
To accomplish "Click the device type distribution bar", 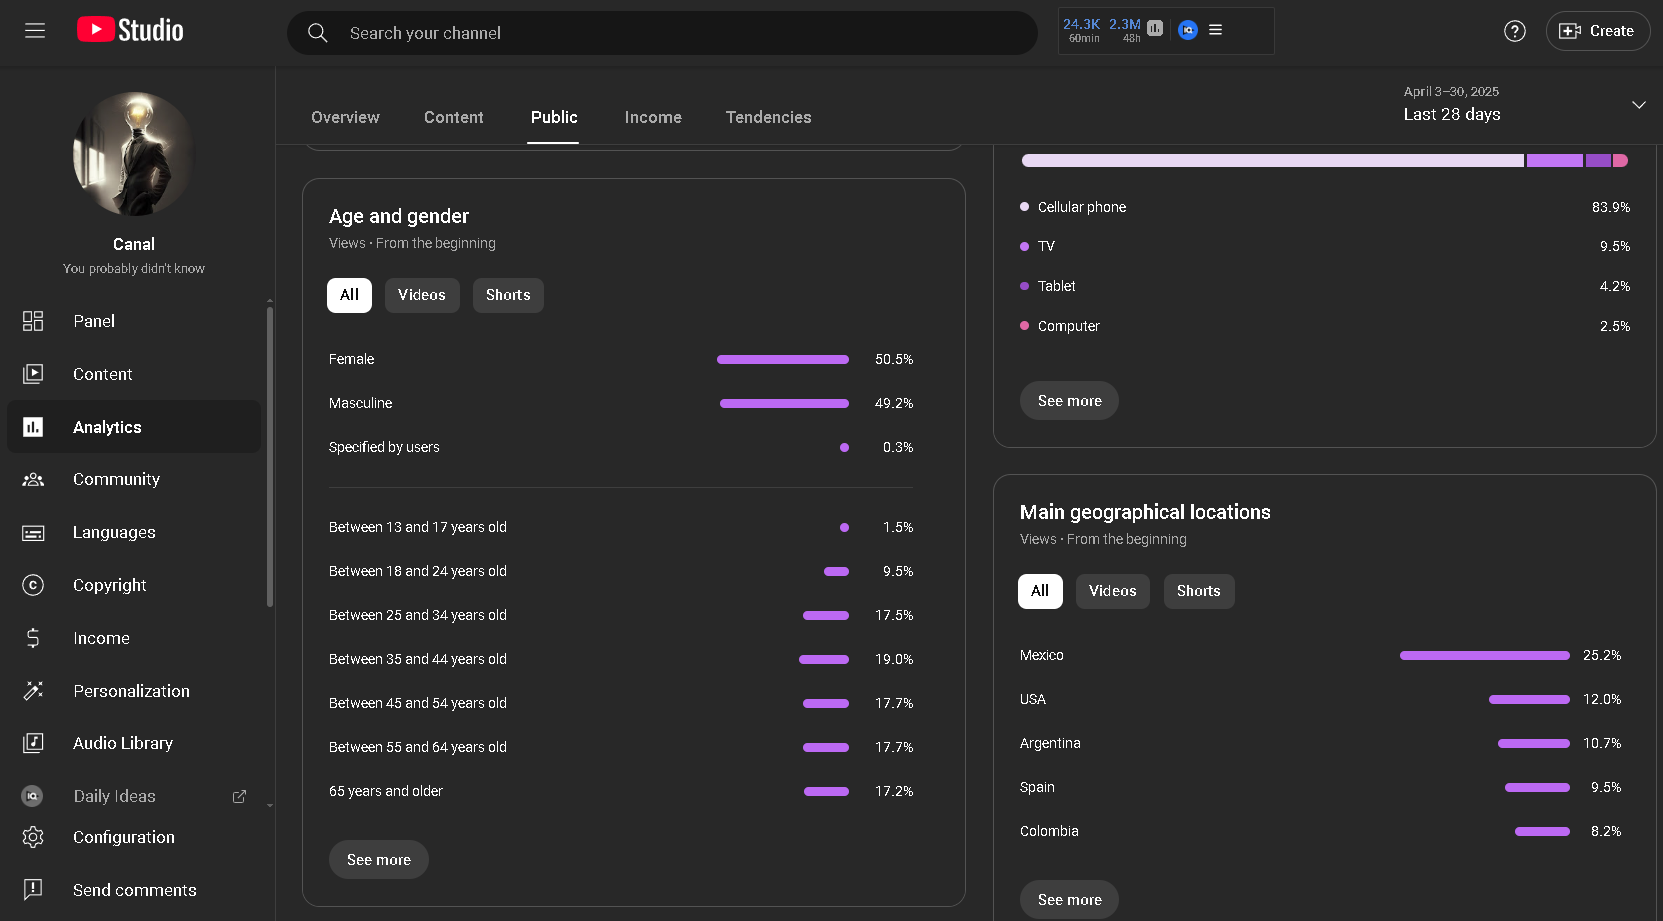I will 1325,161.
